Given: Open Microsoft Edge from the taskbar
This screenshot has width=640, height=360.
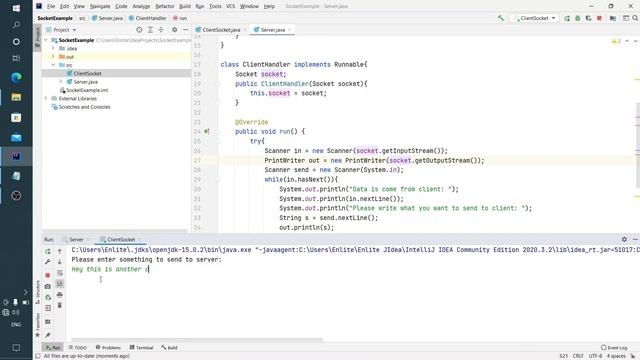Looking at the screenshot, I should point(16,77).
